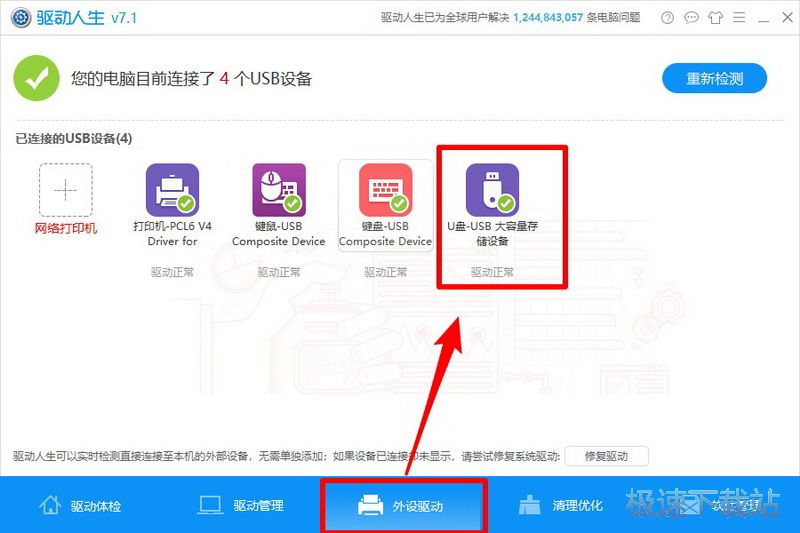The height and width of the screenshot is (533, 800).
Task: Select the 键鼠-USB Composite Device icon
Action: pyautogui.click(x=279, y=190)
